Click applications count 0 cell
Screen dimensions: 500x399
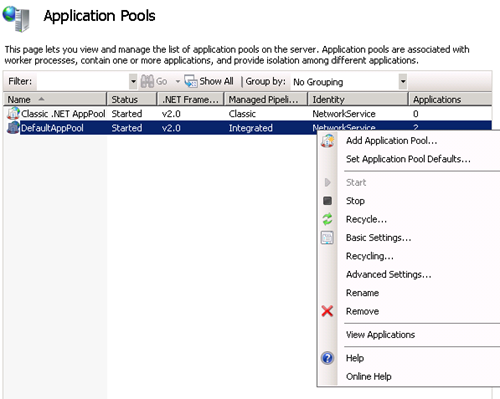pos(416,114)
